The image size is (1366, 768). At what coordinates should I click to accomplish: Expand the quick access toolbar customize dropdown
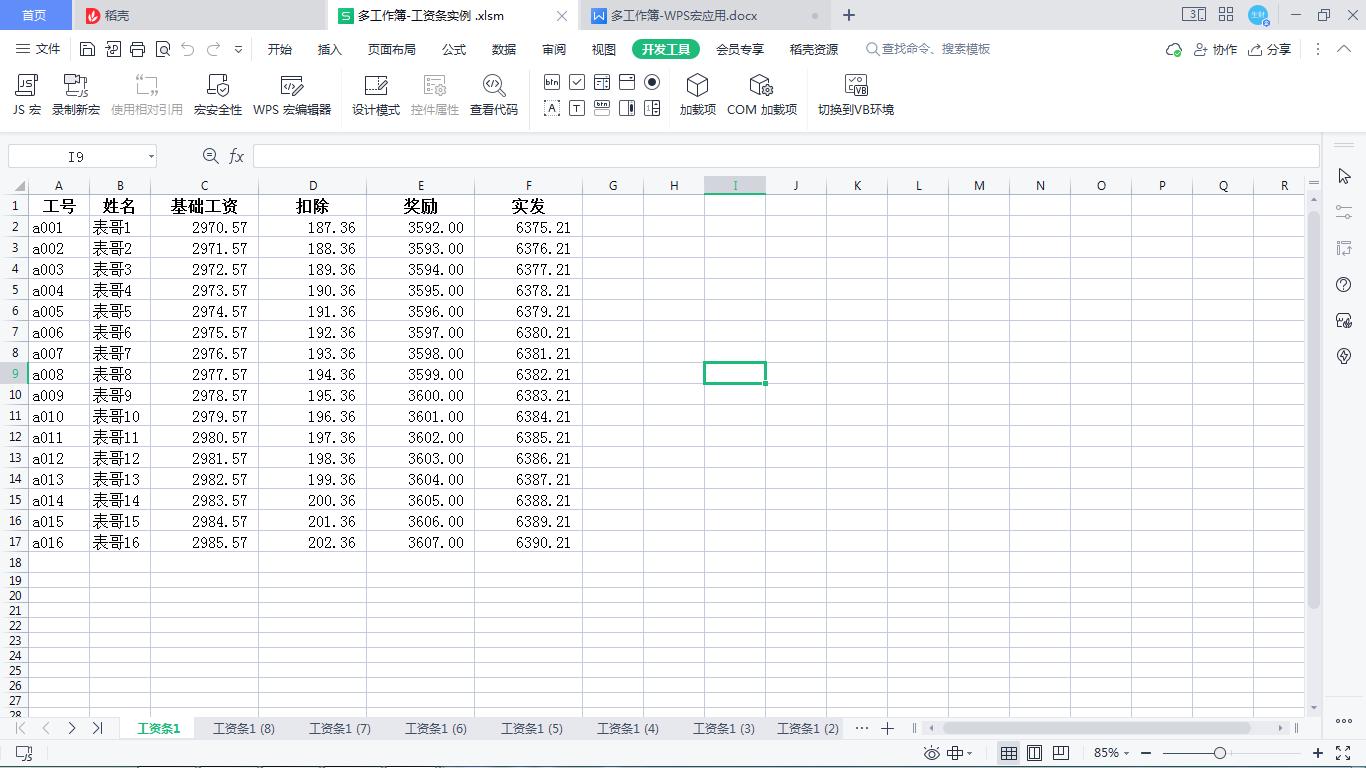click(238, 48)
